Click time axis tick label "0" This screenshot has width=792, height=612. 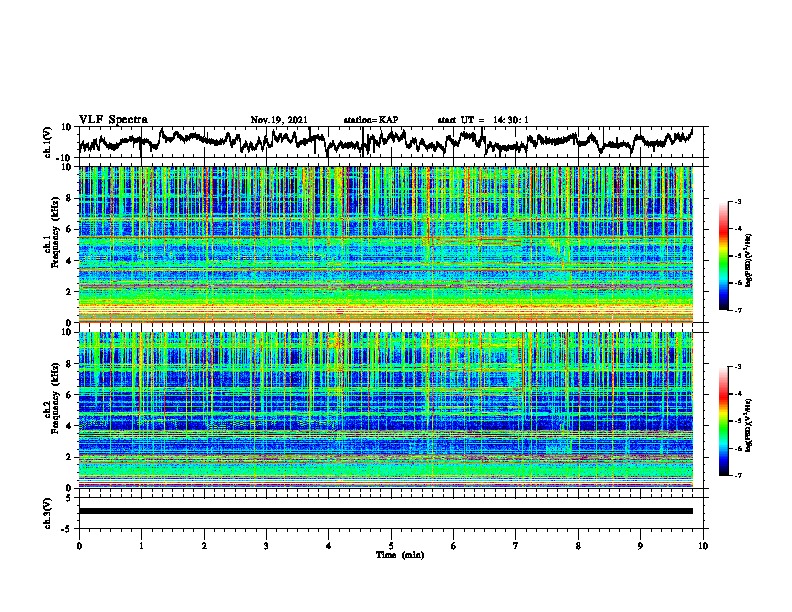pos(79,546)
